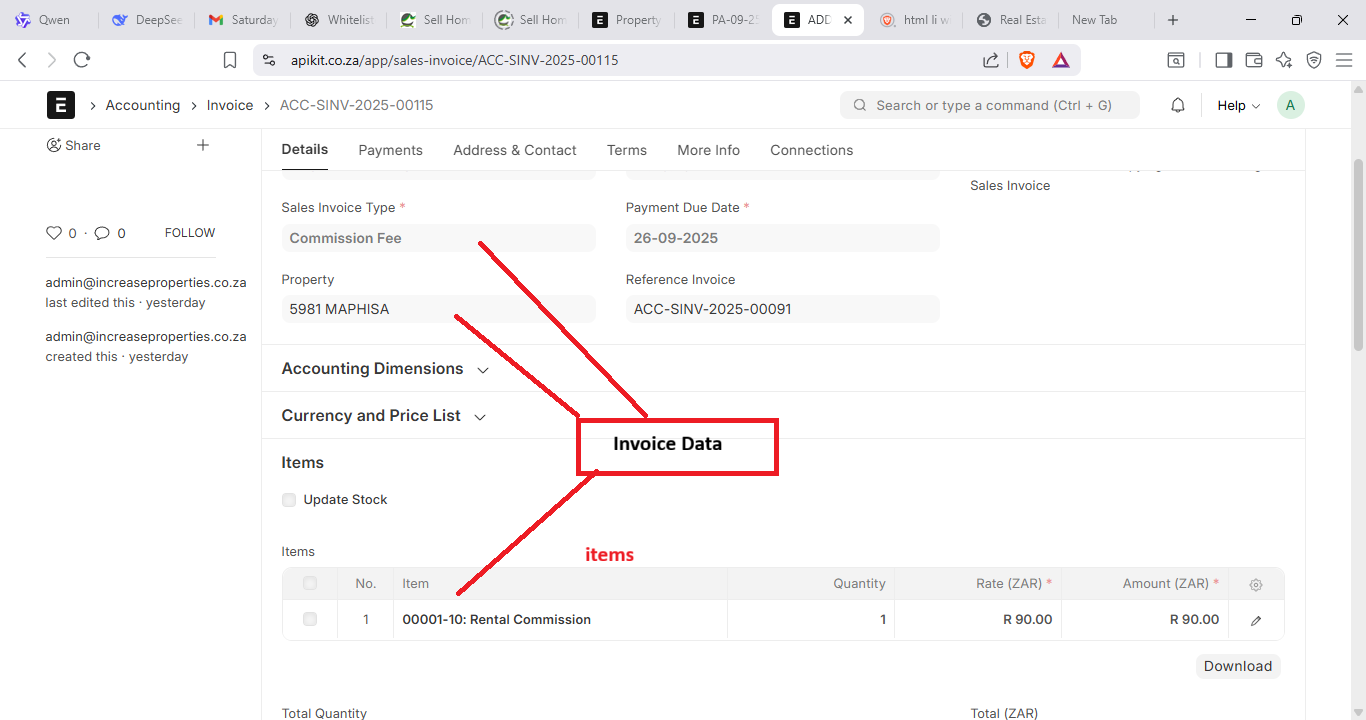Viewport: 1366px width, 720px height.
Task: Click the heart like icon
Action: pyautogui.click(x=54, y=233)
